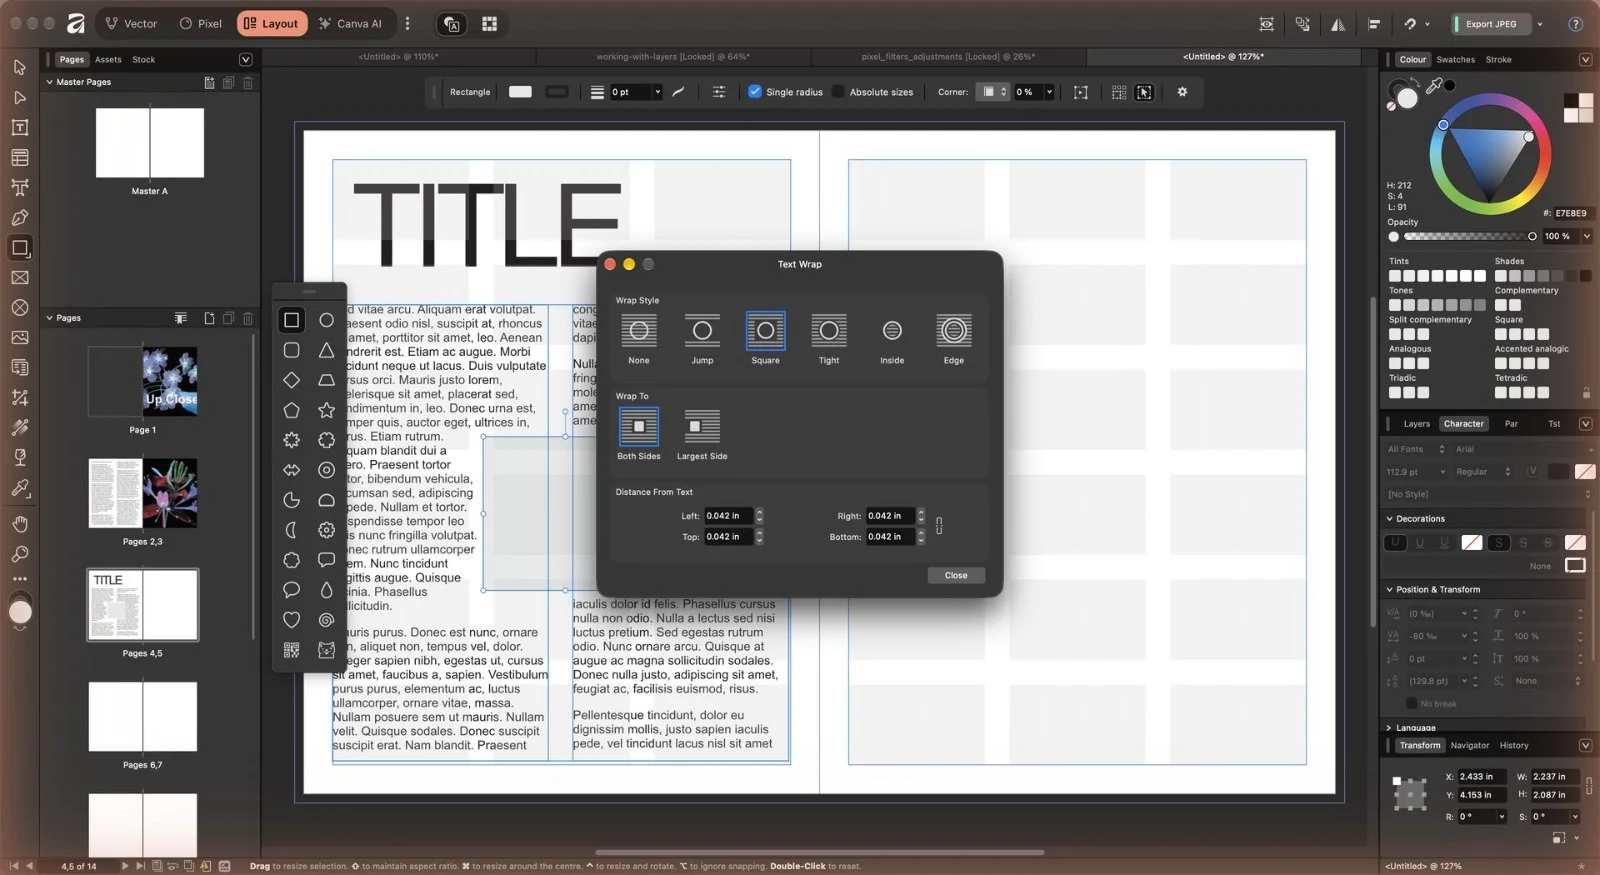The image size is (1600, 875).
Task: Select the View hand tool
Action: coord(20,524)
